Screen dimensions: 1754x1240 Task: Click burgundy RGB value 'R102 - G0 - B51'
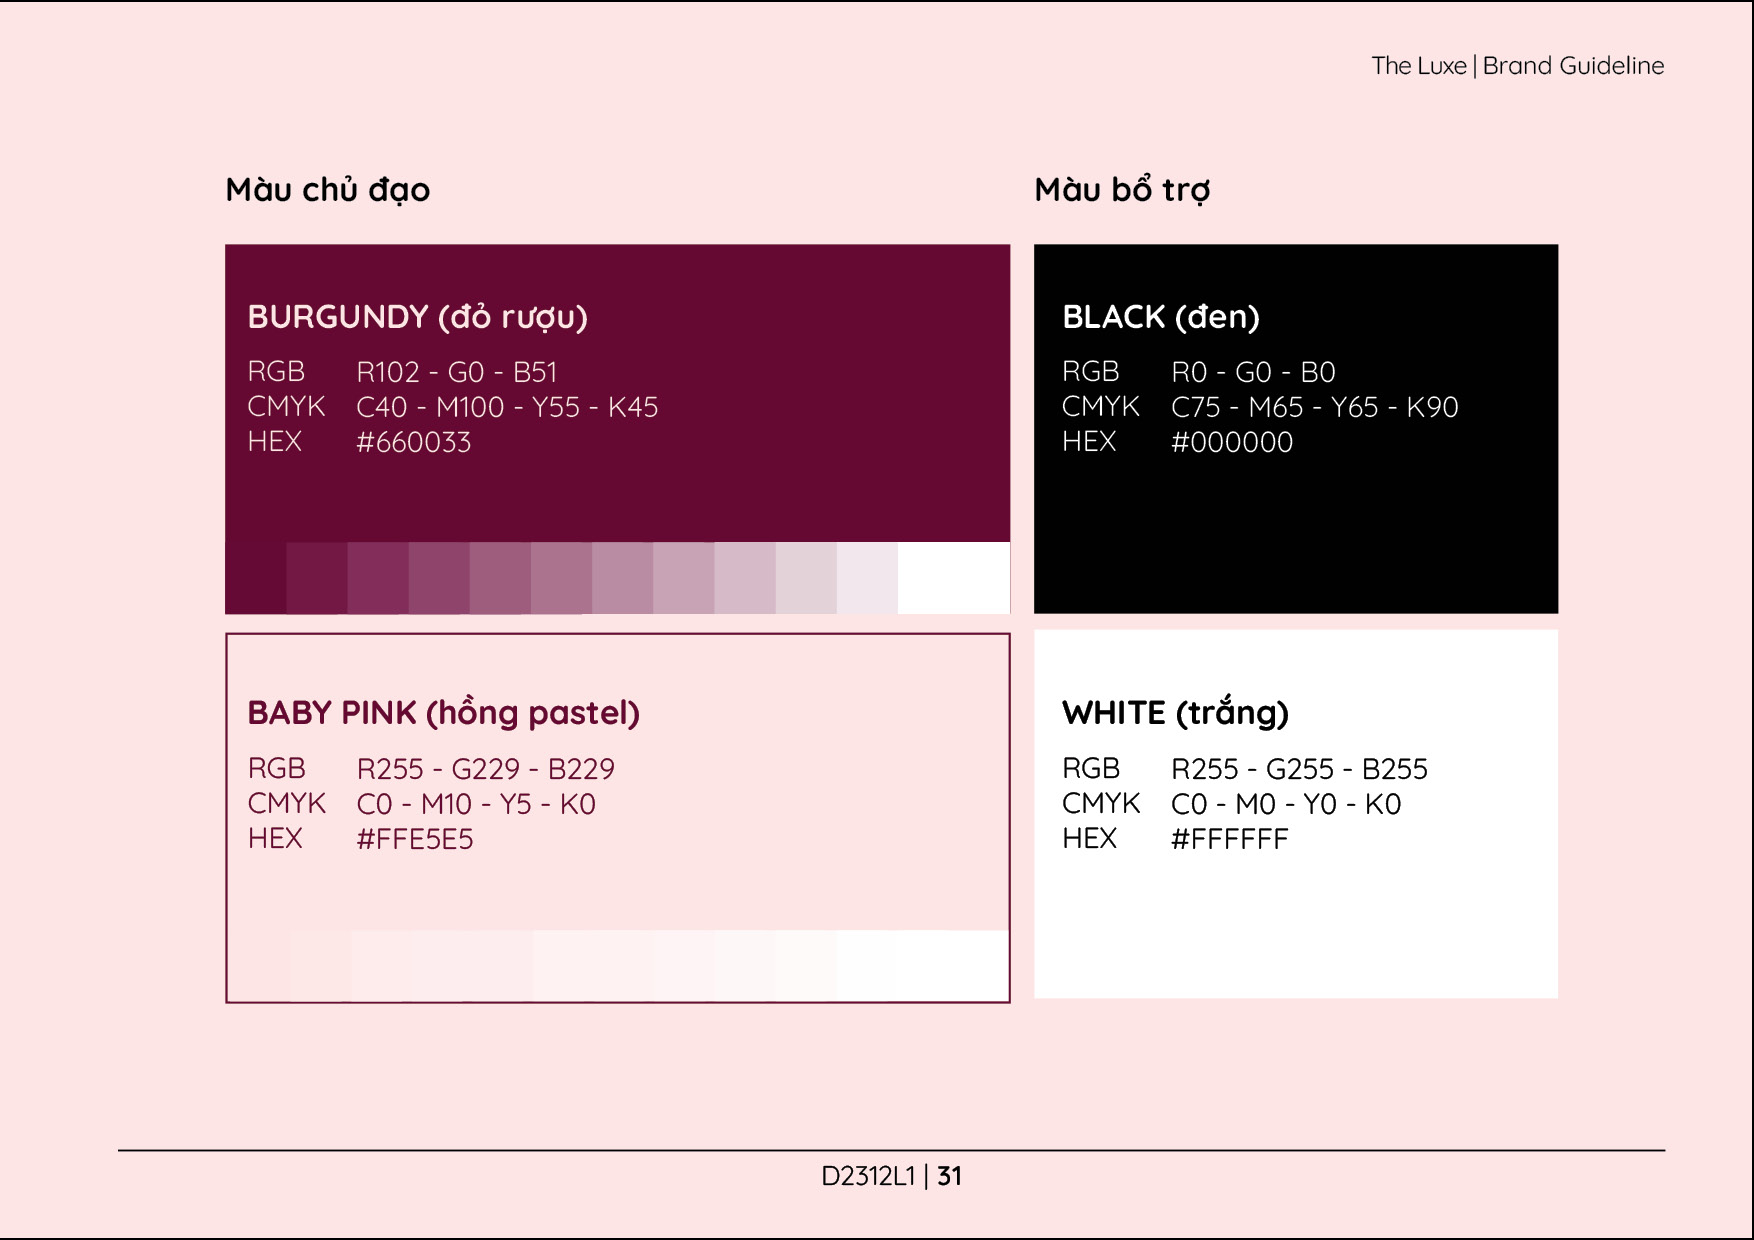tap(457, 372)
